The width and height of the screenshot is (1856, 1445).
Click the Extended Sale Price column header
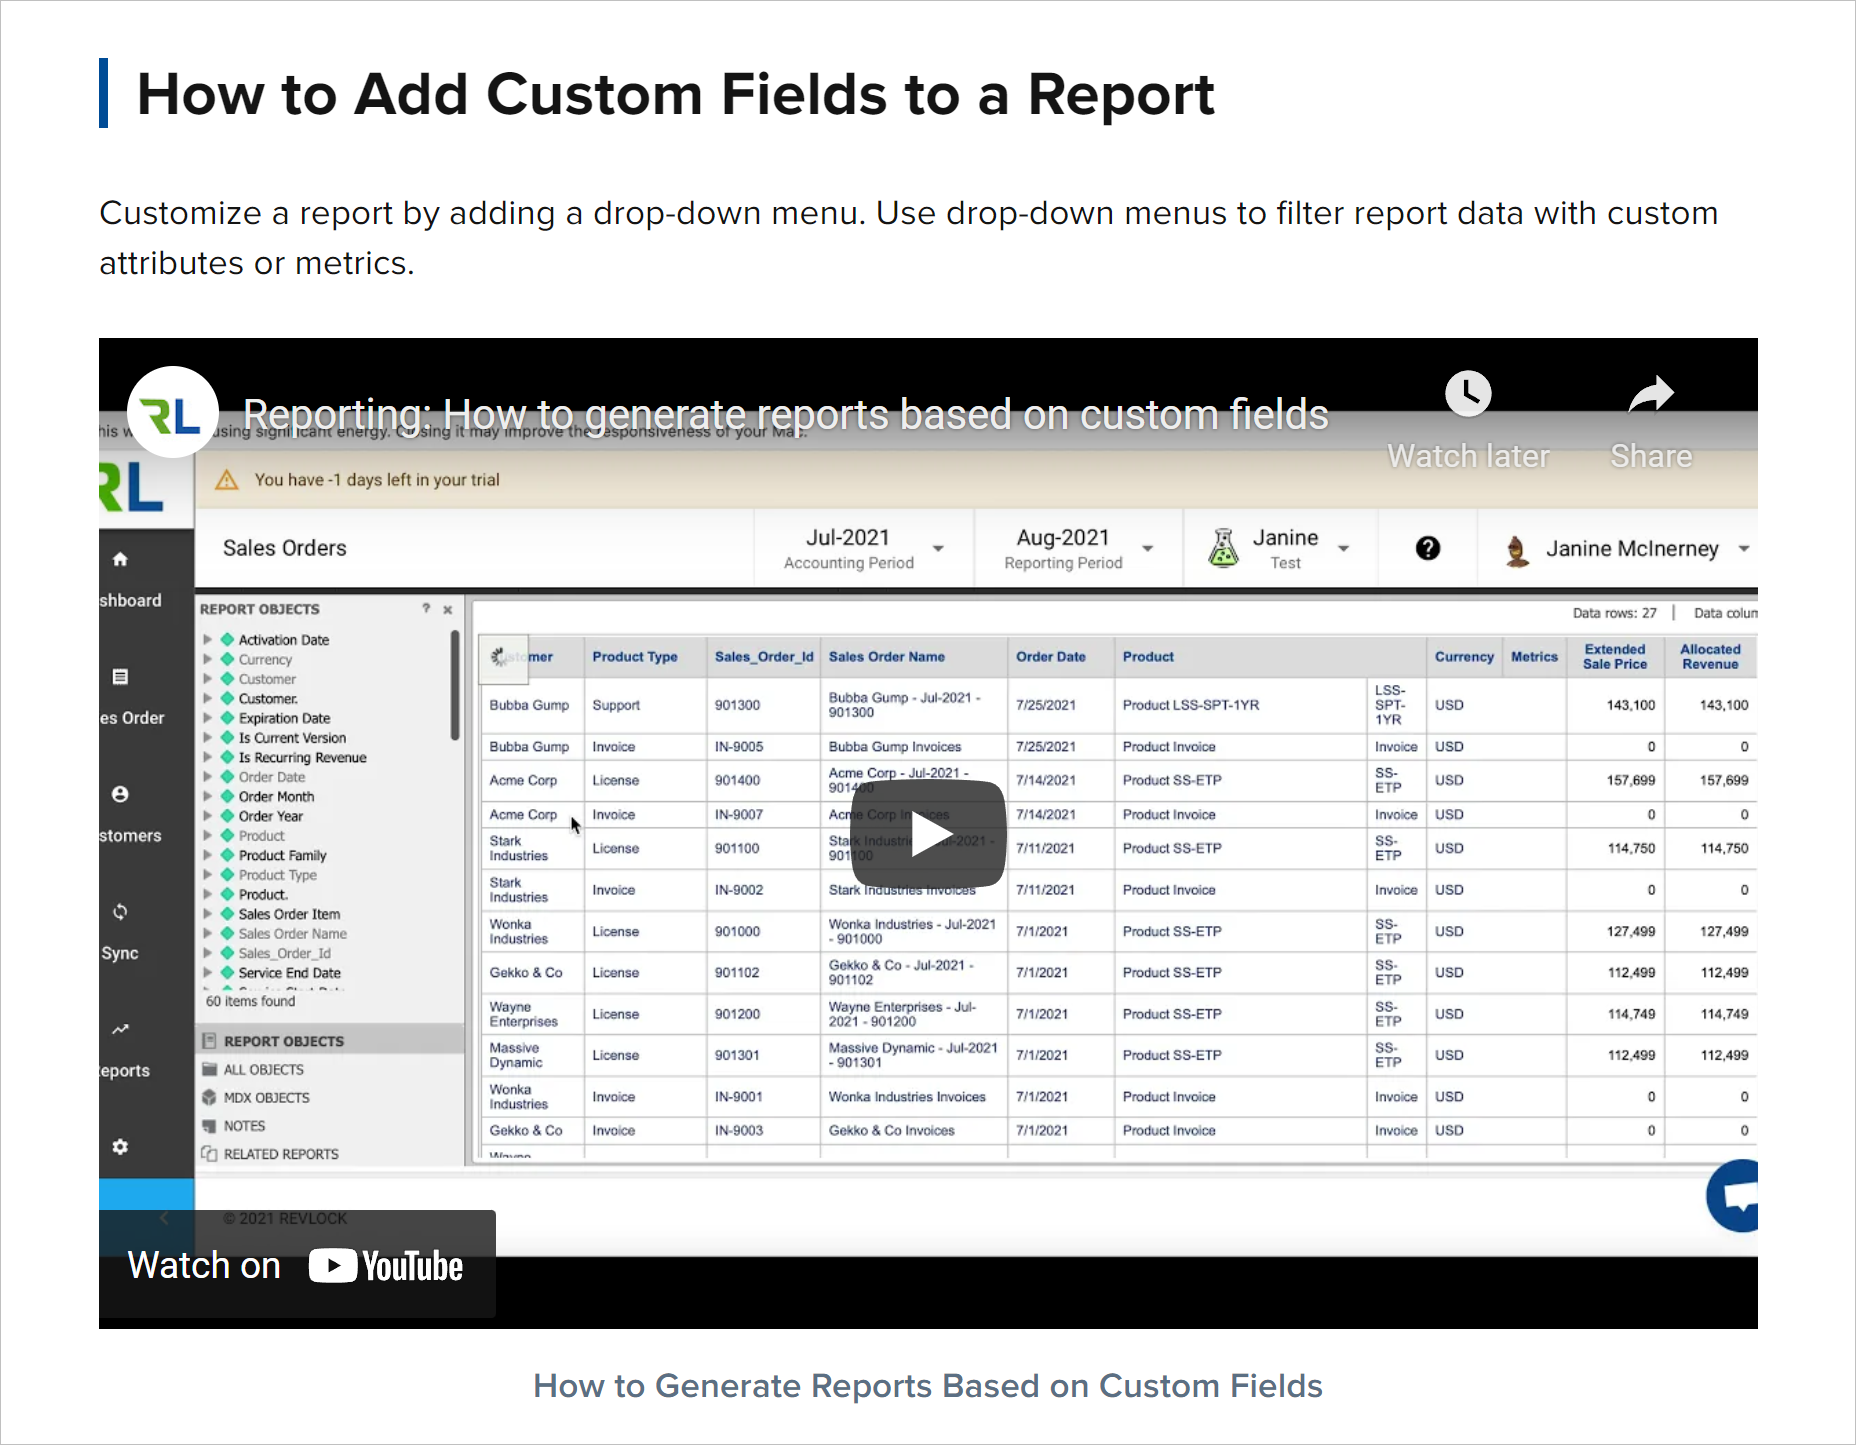[x=1615, y=657]
